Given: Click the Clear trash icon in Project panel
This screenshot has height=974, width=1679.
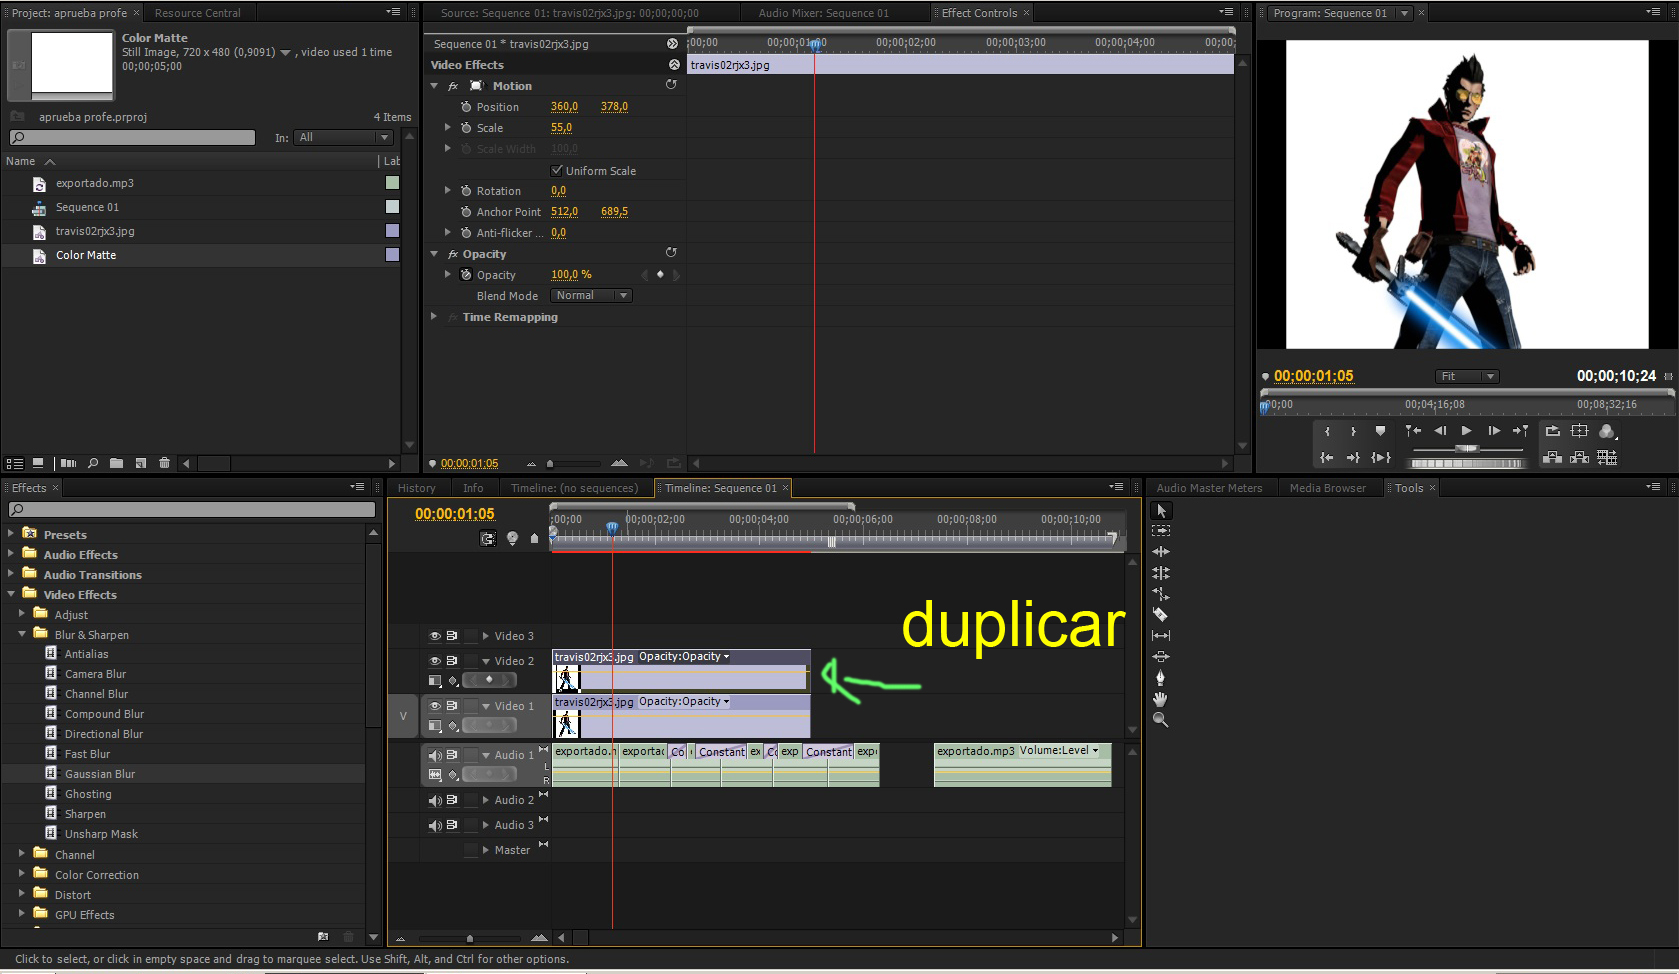Looking at the screenshot, I should (x=165, y=464).
